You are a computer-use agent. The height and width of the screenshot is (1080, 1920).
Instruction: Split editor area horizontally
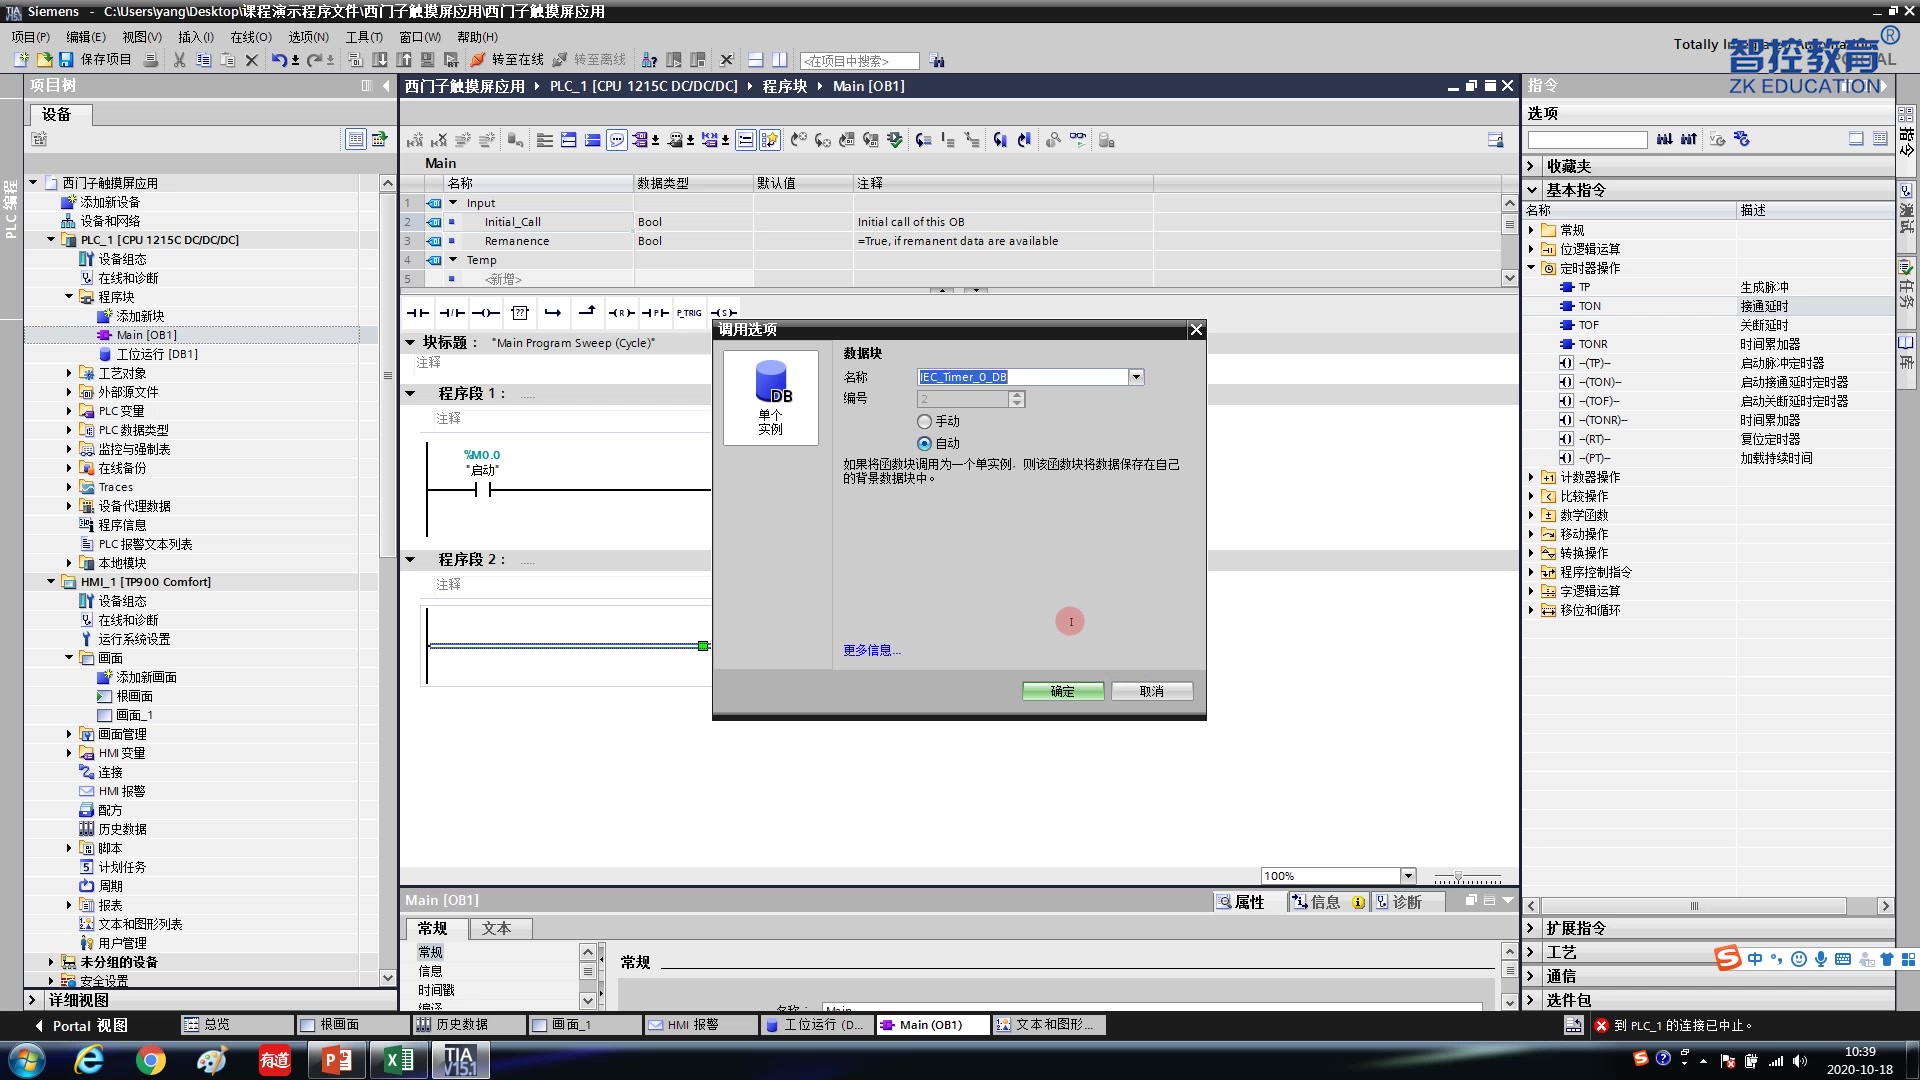coord(755,60)
